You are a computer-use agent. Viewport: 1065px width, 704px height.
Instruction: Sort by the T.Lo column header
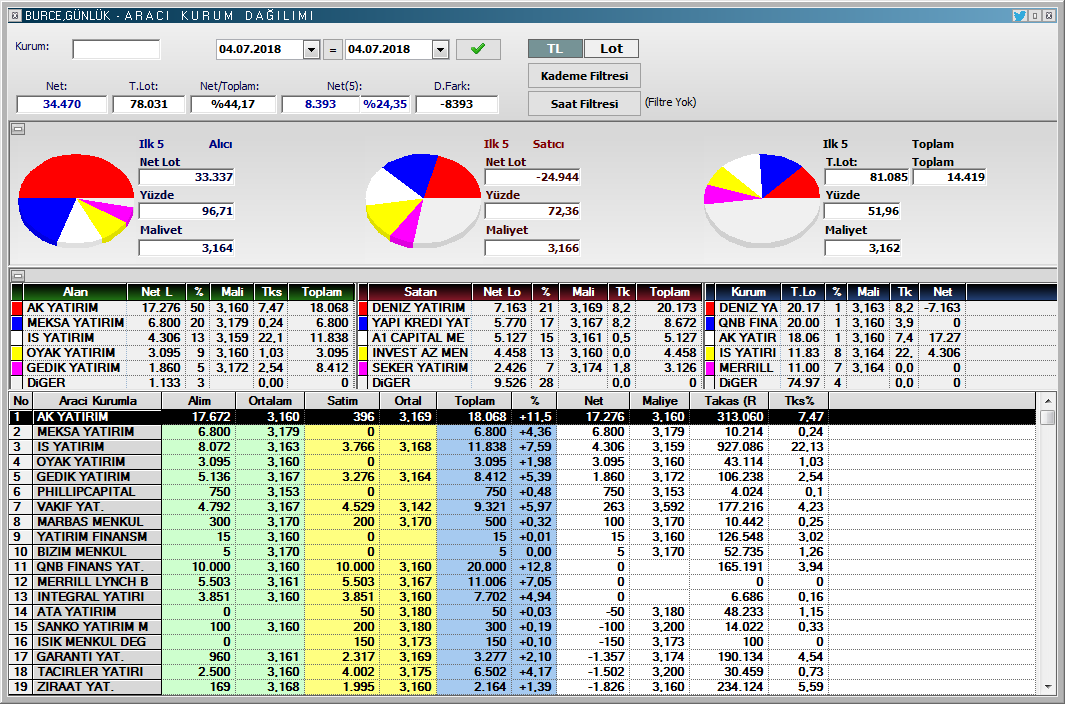[803, 292]
